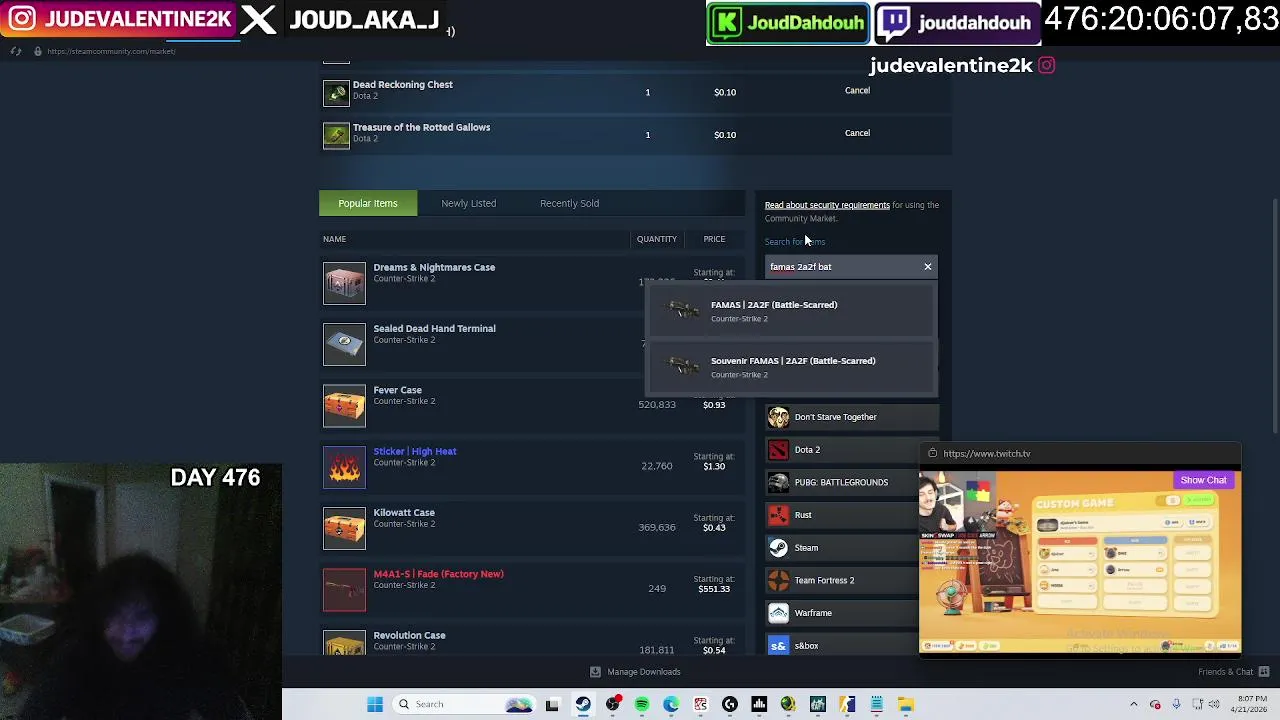1280x720 pixels.
Task: Select Team Fortress 2 filter label
Action: [824, 580]
